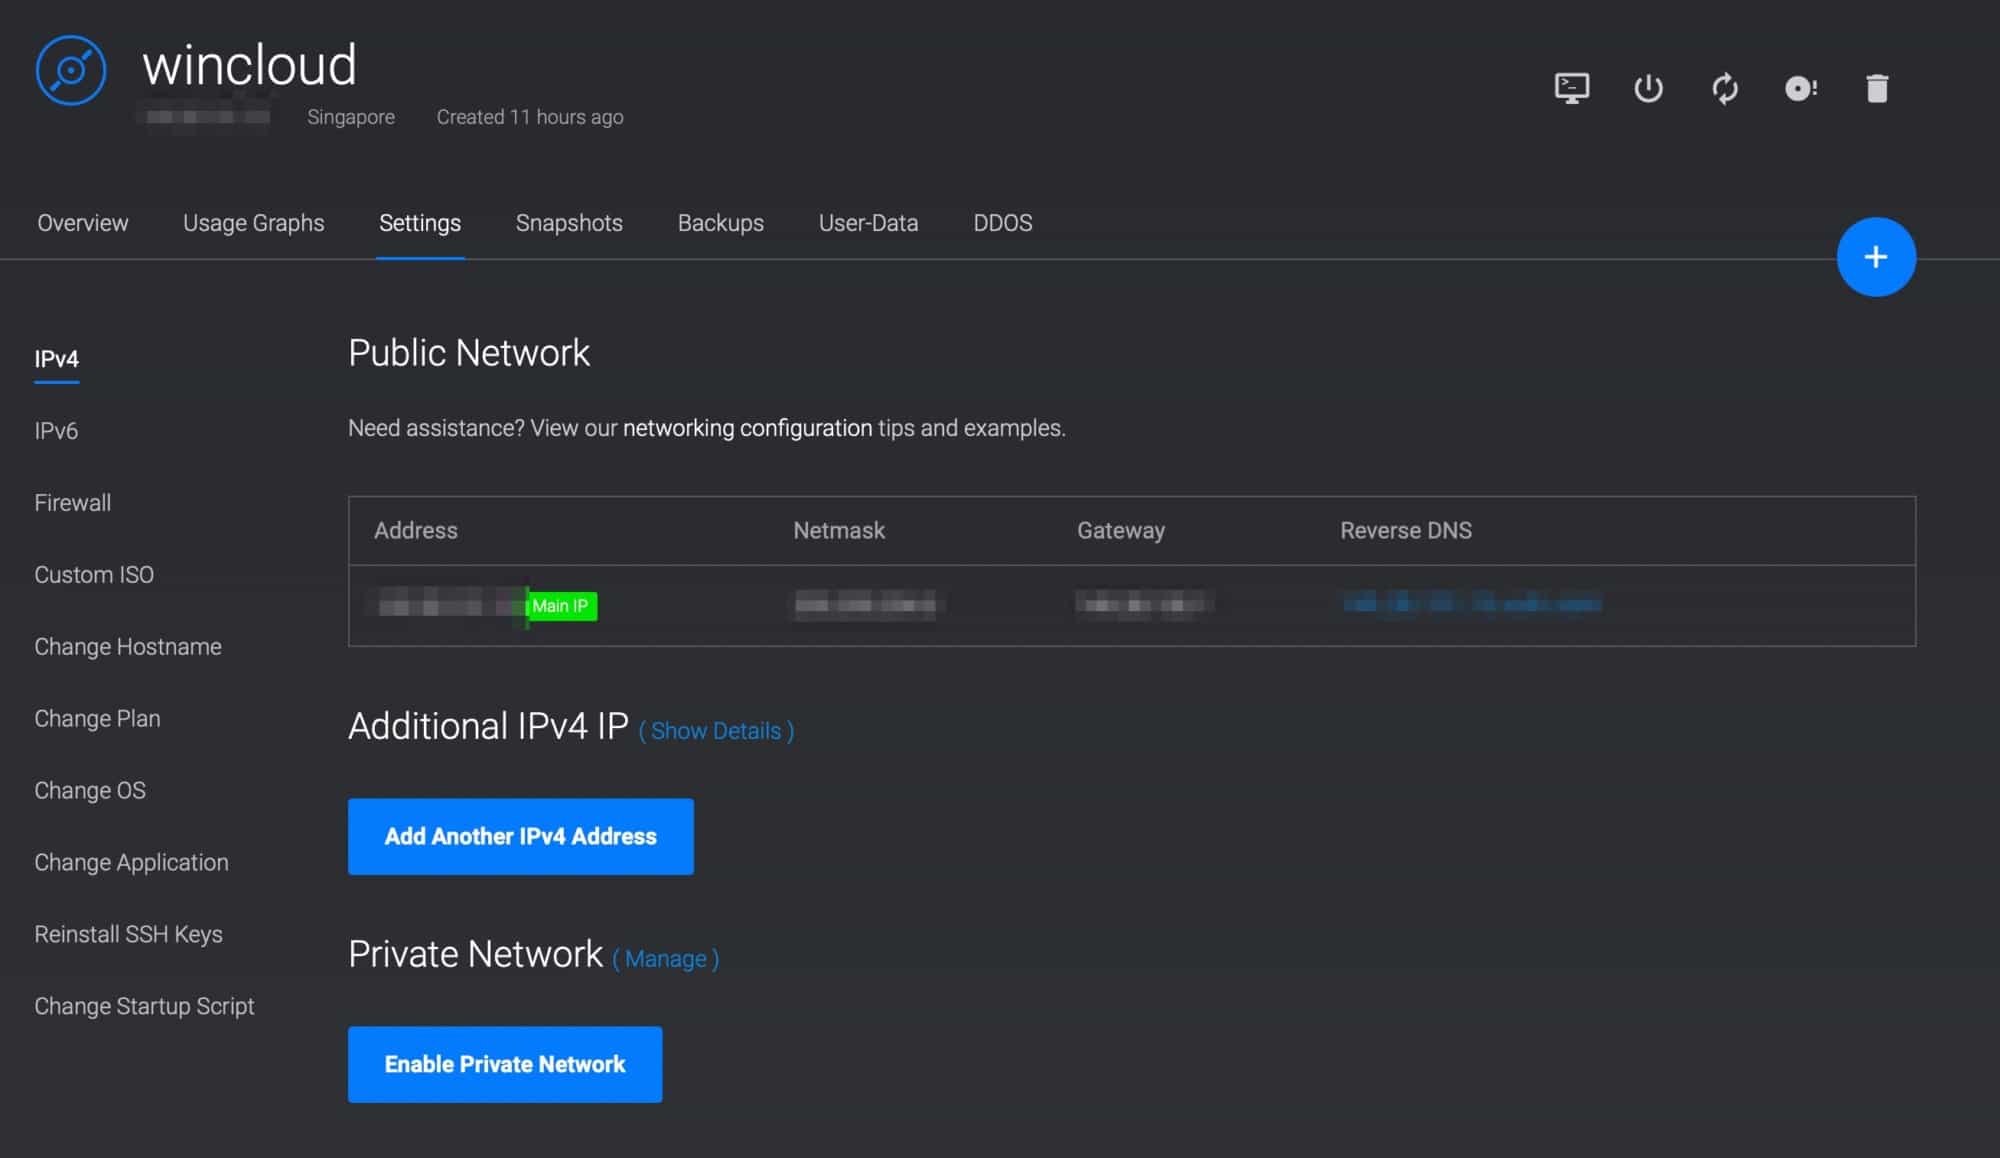This screenshot has width=2000, height=1158.
Task: Open Firewall in the settings sidebar
Action: (x=73, y=503)
